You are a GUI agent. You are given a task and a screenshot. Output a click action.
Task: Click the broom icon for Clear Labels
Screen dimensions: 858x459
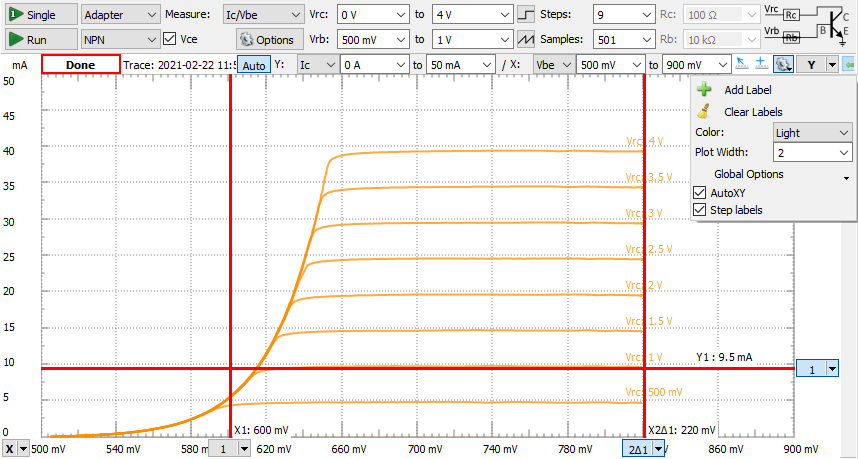[x=704, y=112]
